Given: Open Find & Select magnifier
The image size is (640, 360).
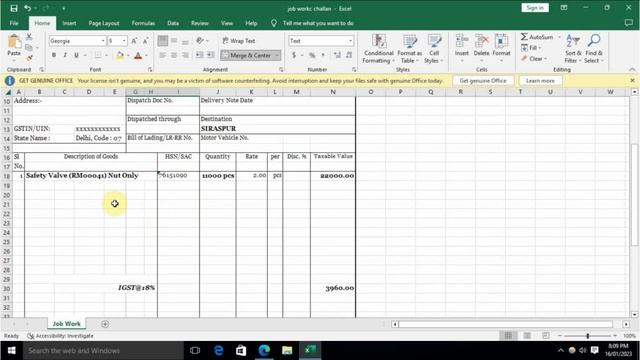Looking at the screenshot, I should click(593, 49).
